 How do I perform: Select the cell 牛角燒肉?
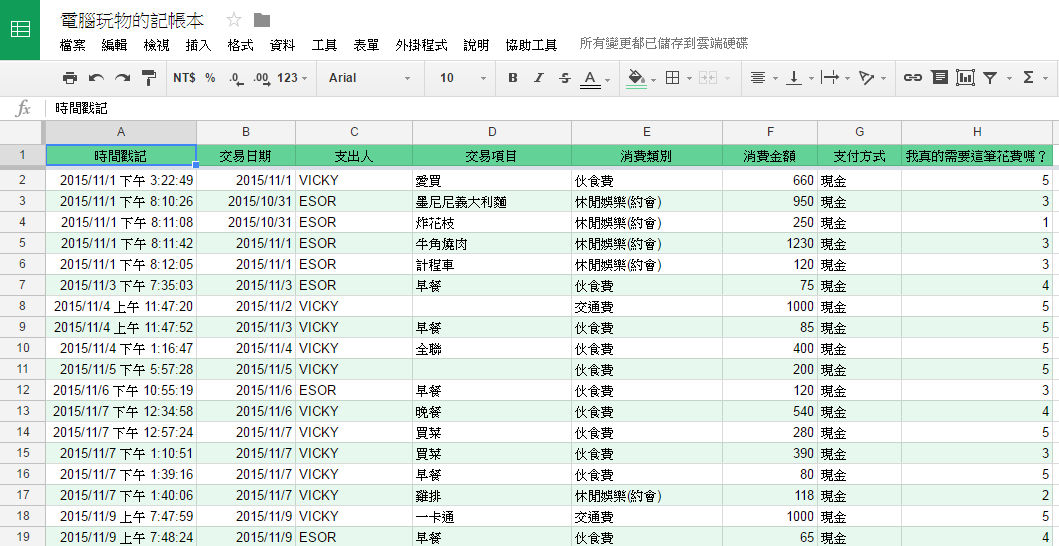[x=492, y=243]
